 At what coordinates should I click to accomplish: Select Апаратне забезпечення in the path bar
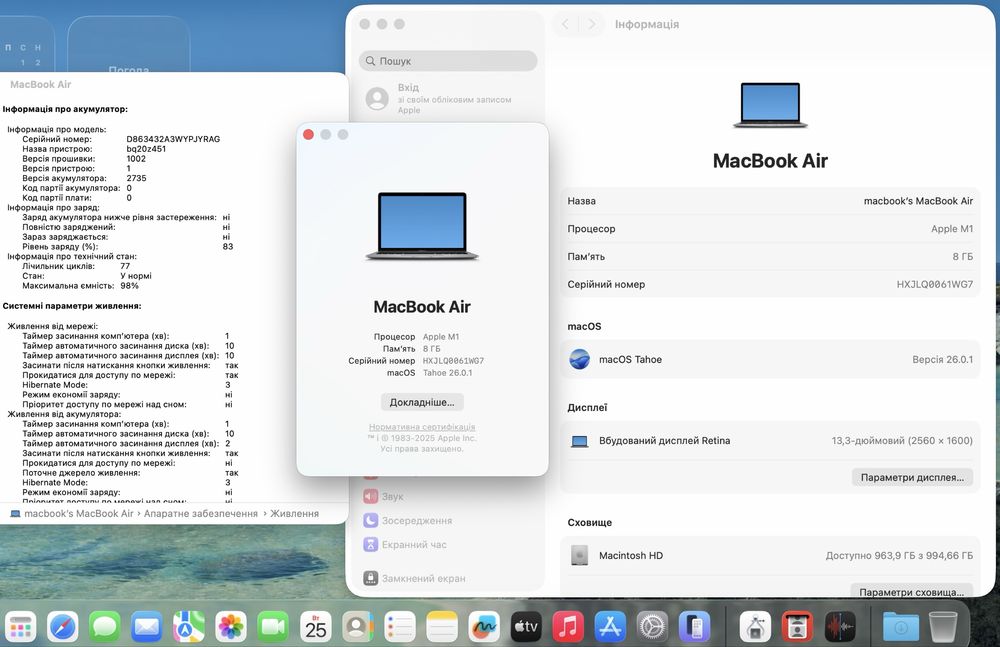coord(201,514)
